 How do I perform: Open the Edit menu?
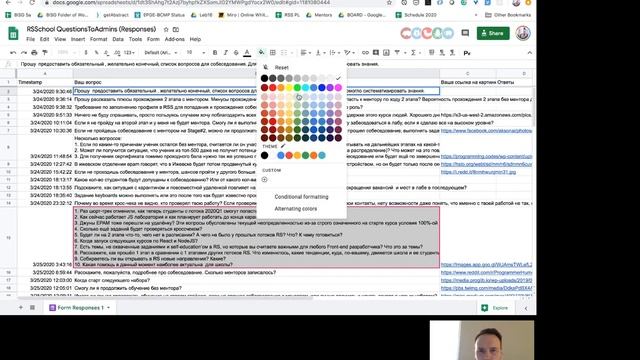pyautogui.click(x=44, y=39)
